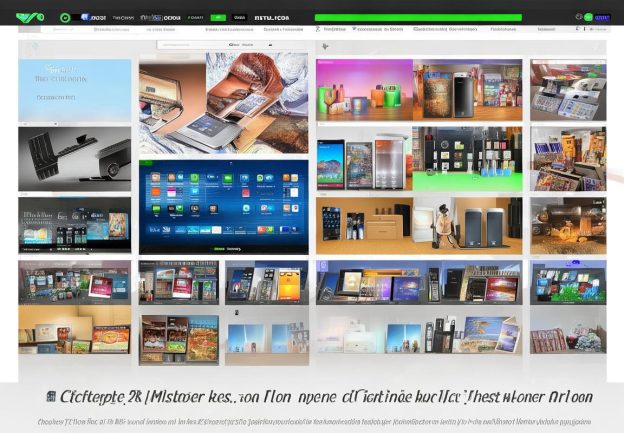
Task: Click the round green icon at top right
Action: click(x=589, y=17)
